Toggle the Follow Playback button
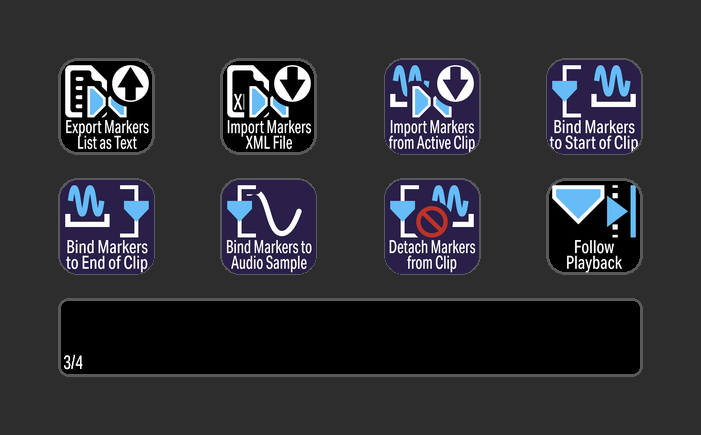Viewport: 701px width, 435px height. [x=594, y=227]
